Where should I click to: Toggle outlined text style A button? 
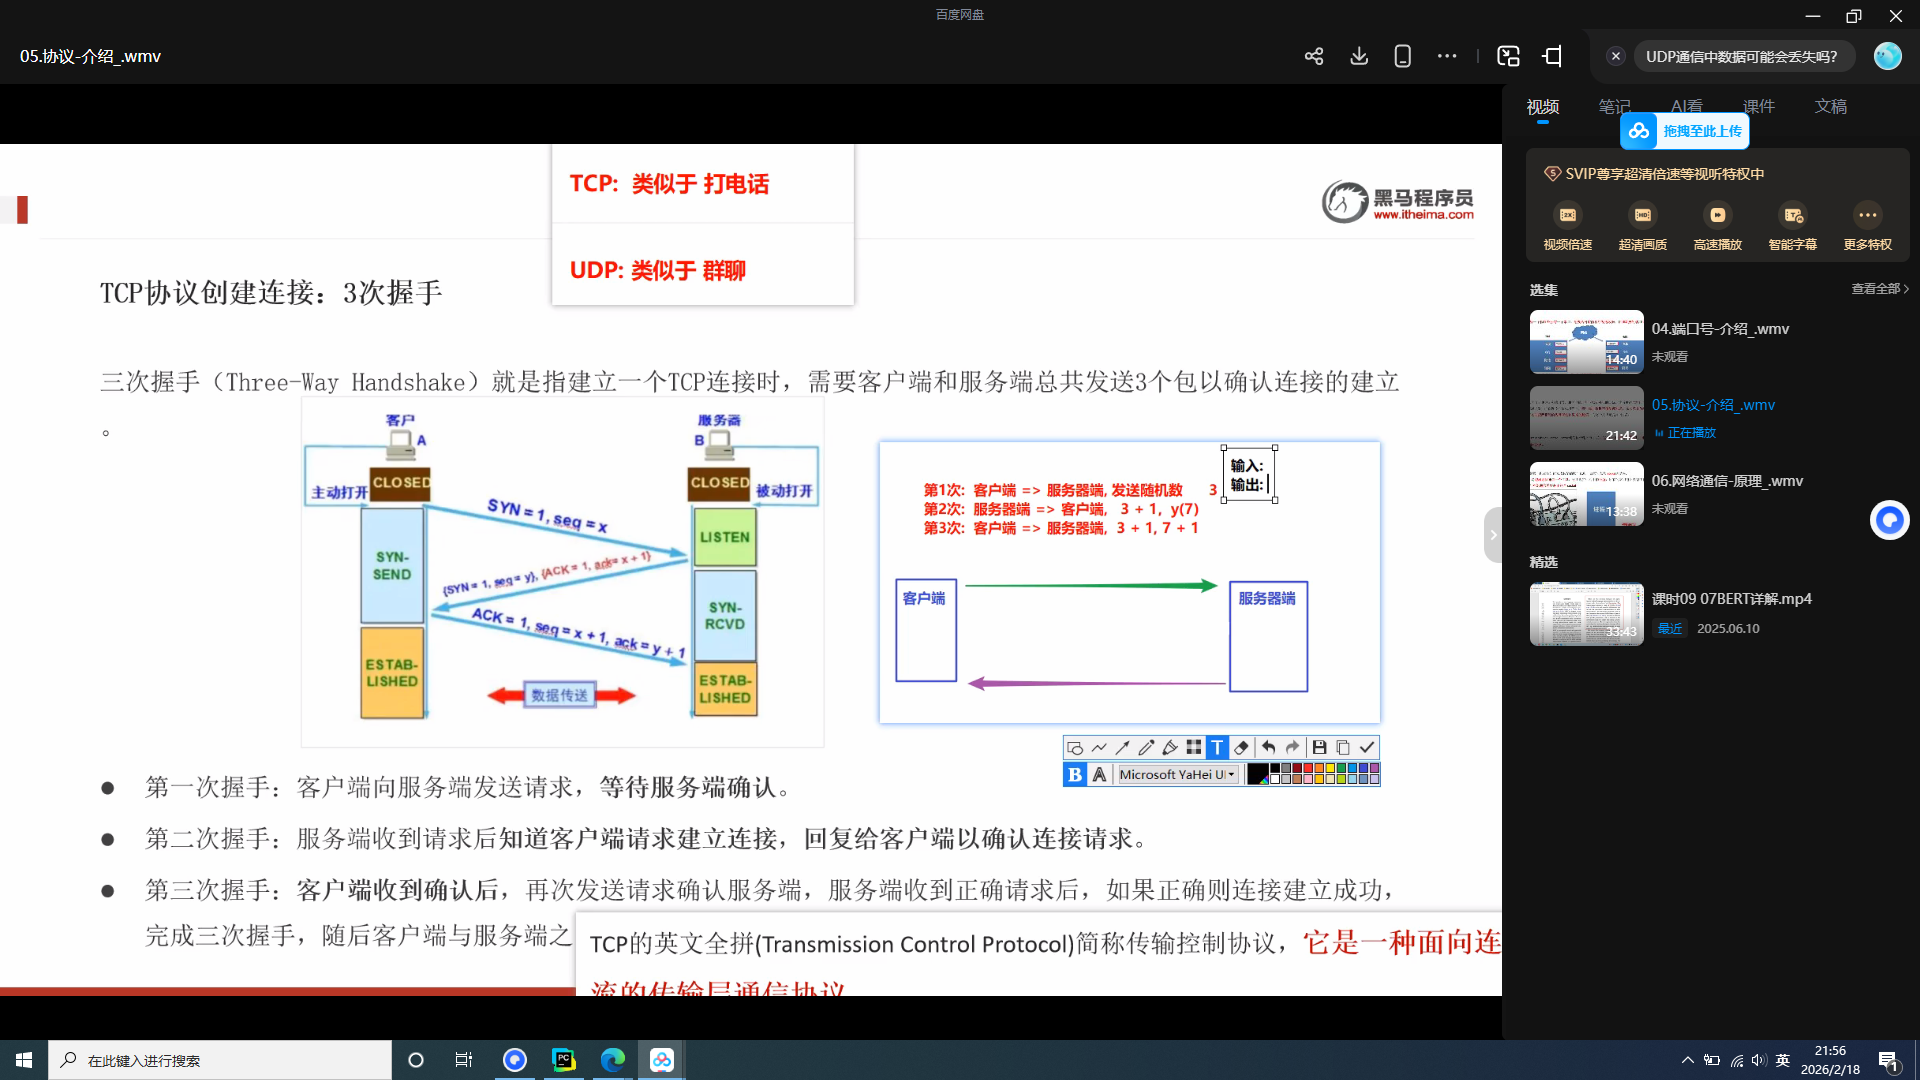click(1099, 774)
